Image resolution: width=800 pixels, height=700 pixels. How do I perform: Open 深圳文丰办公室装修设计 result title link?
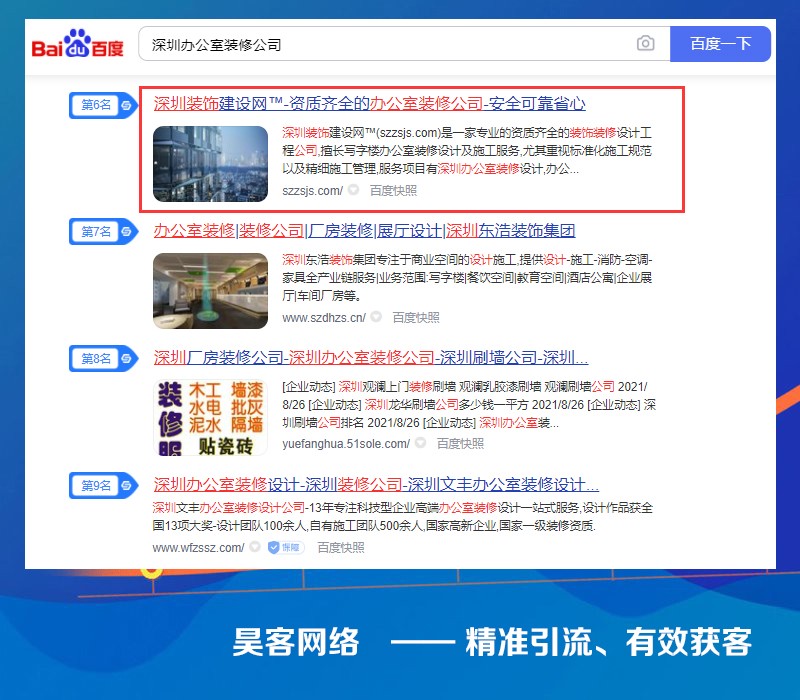376,485
